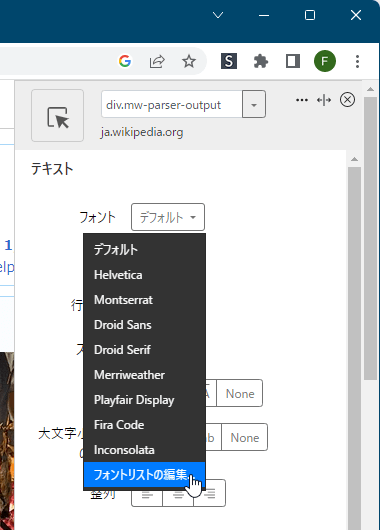Screen dimensions: 380x530
Task: Expand the selector dropdown arrow
Action: pyautogui.click(x=254, y=104)
